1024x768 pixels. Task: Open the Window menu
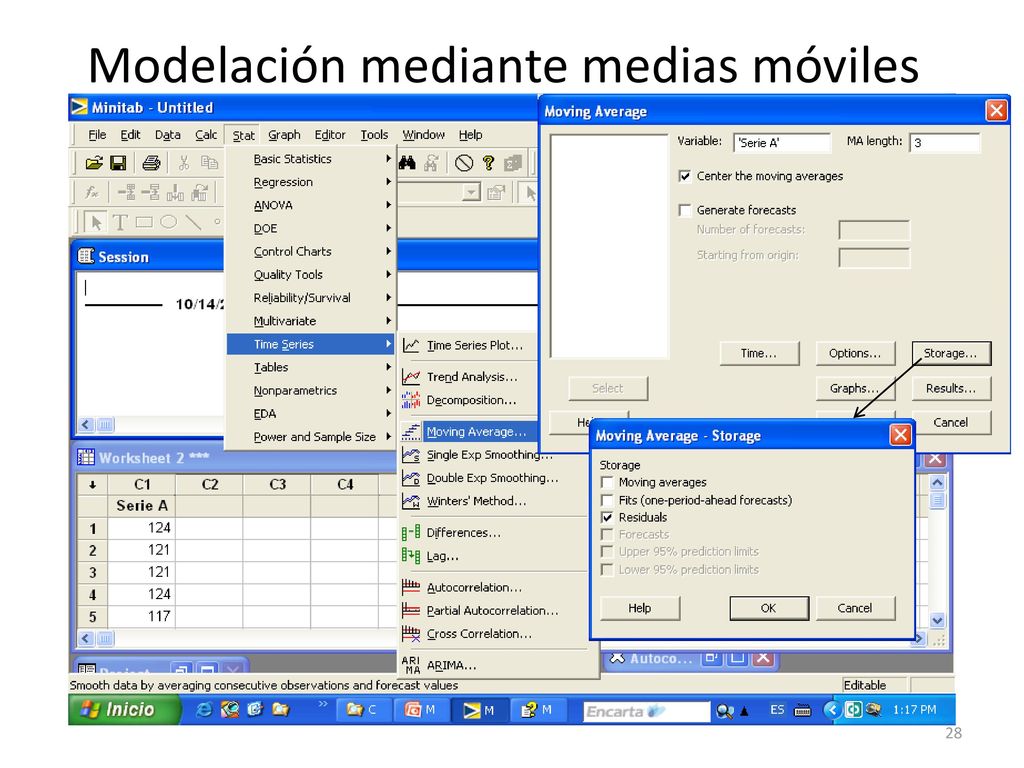click(x=423, y=135)
